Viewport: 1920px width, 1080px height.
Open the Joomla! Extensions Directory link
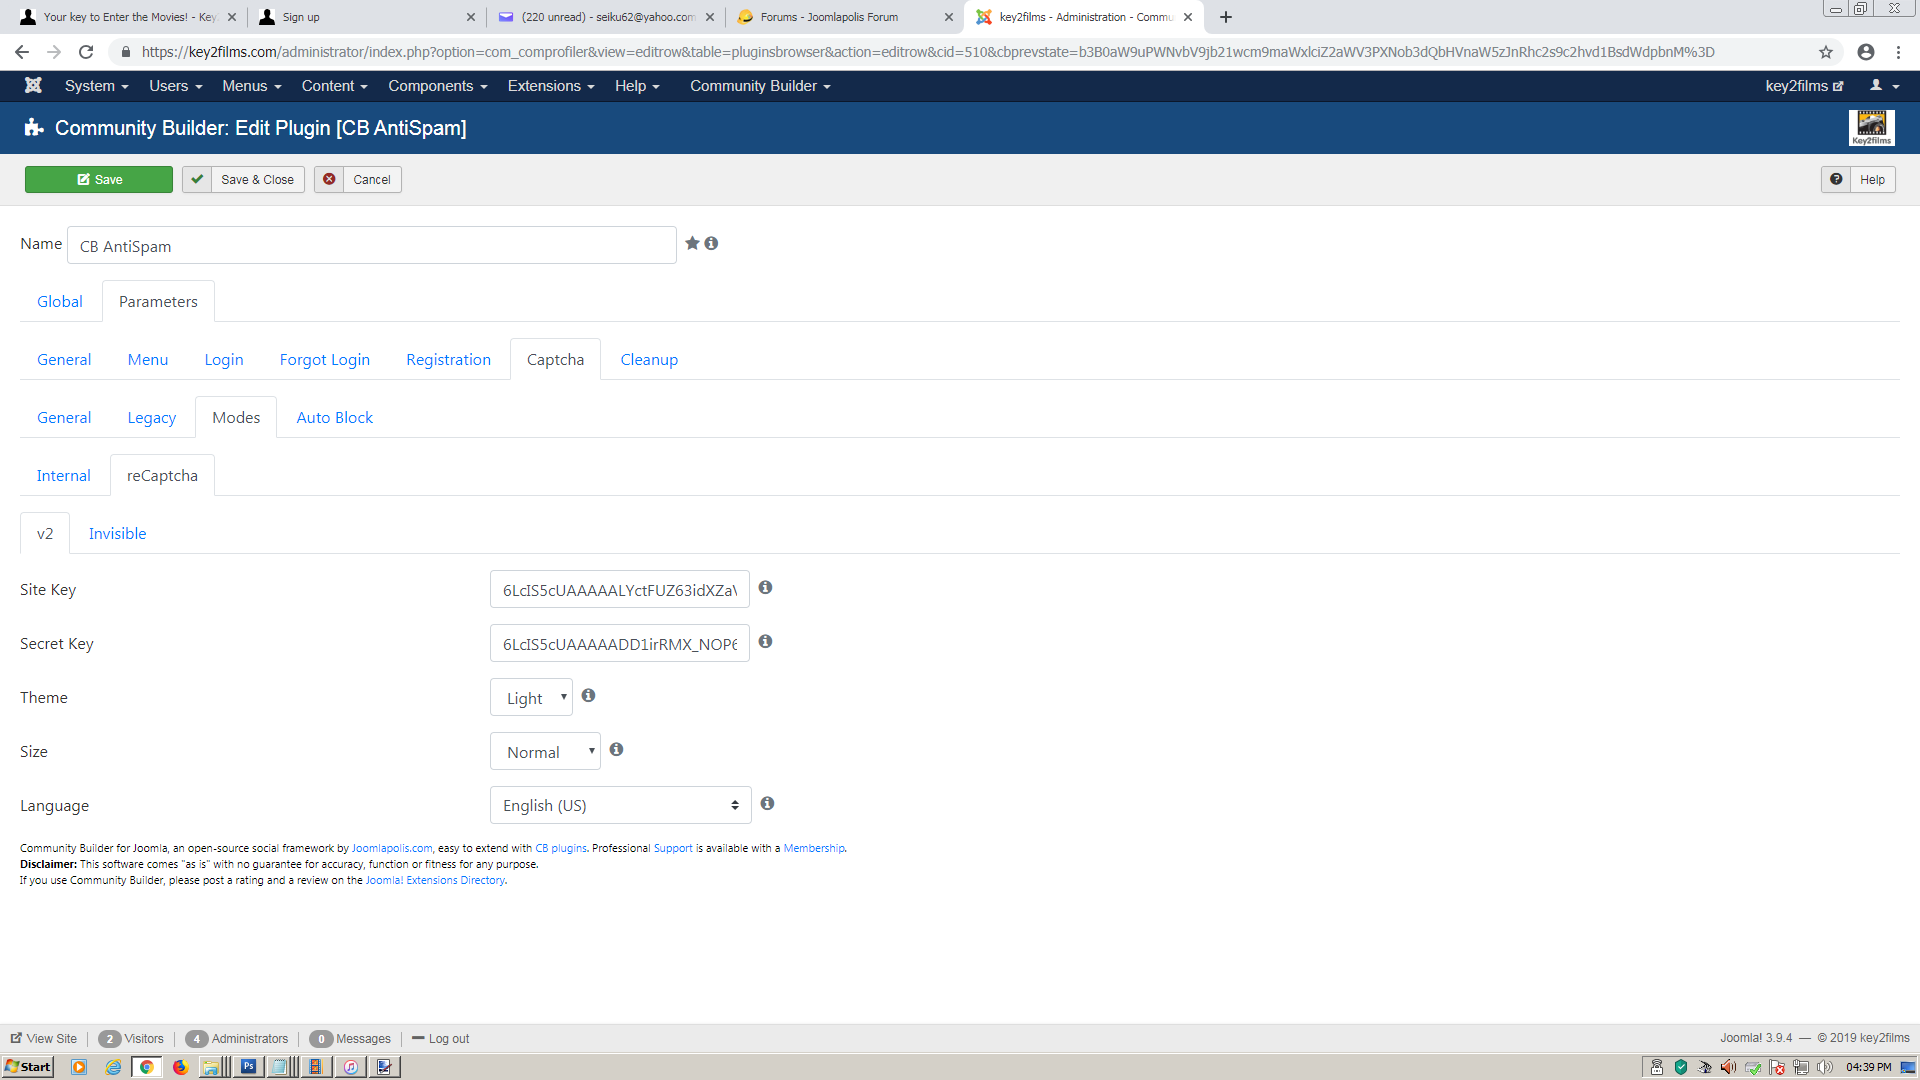point(435,880)
